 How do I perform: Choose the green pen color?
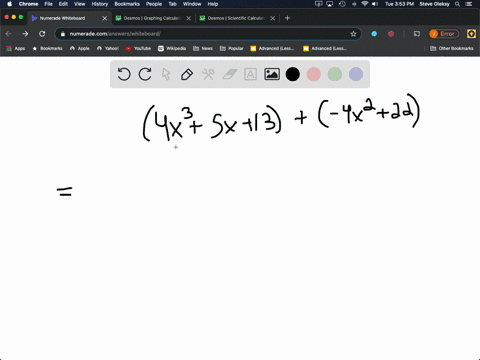(x=335, y=74)
